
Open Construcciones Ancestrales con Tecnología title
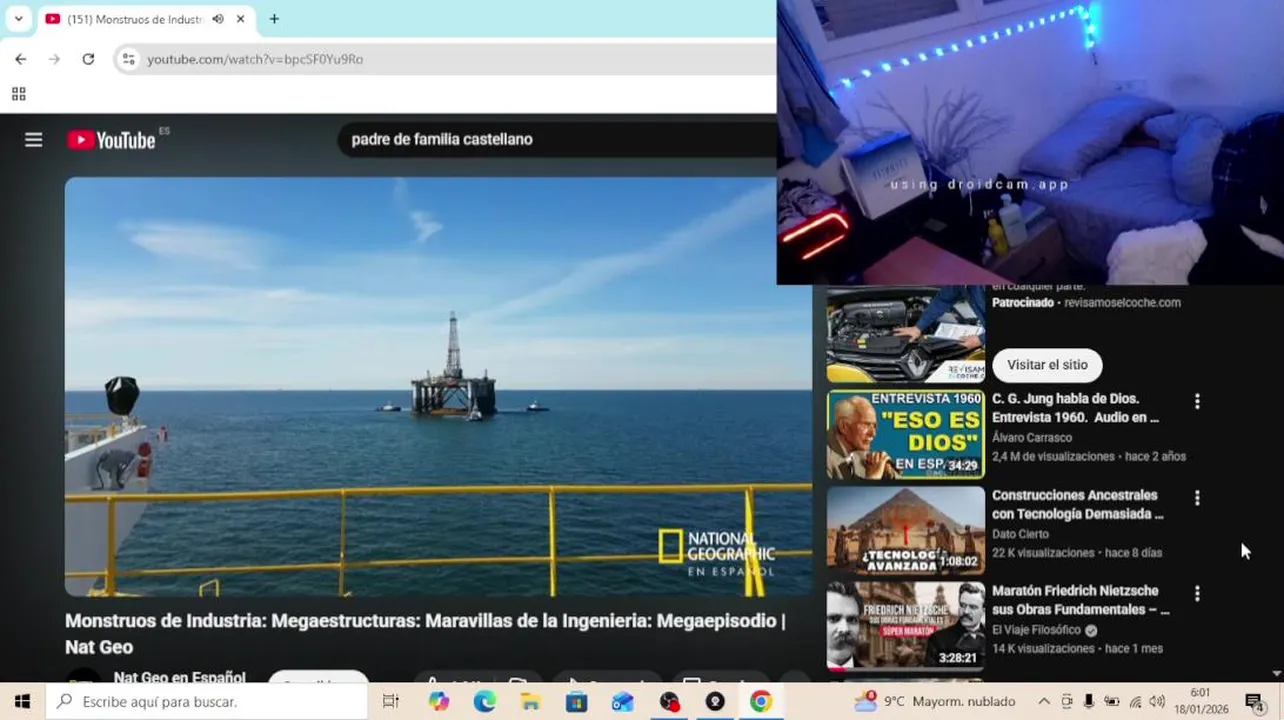click(x=1077, y=504)
